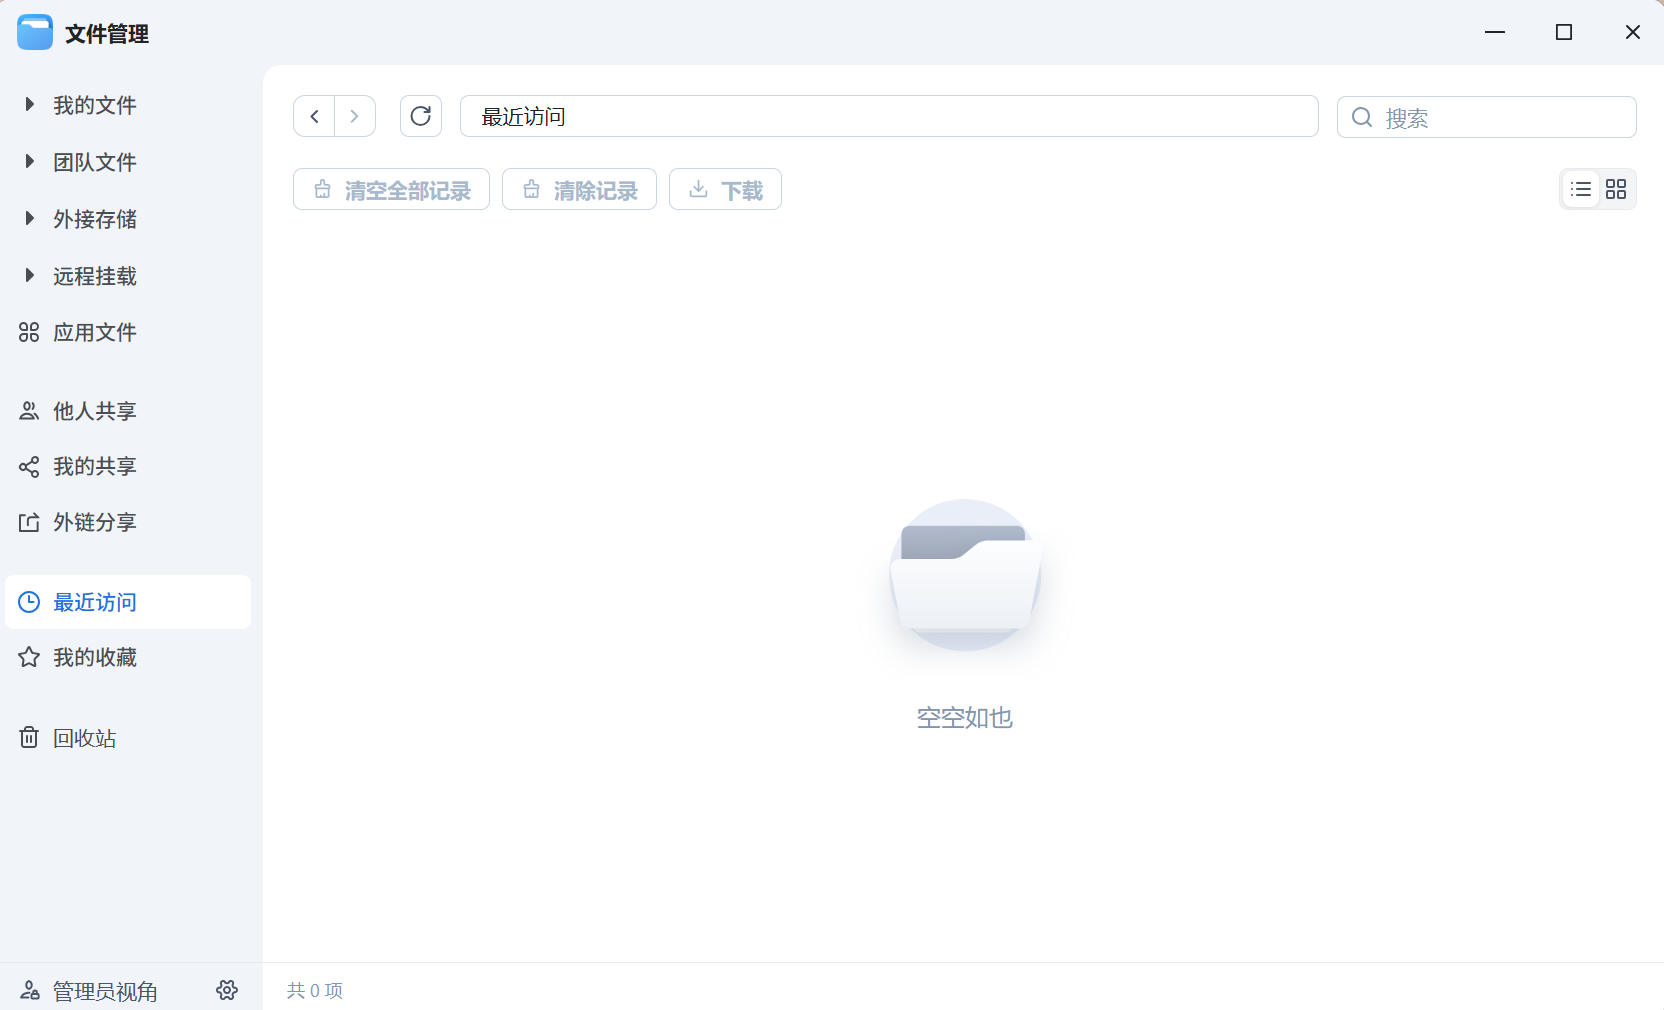The image size is (1664, 1010).
Task: Click the 清除记录 button
Action: pos(579,189)
